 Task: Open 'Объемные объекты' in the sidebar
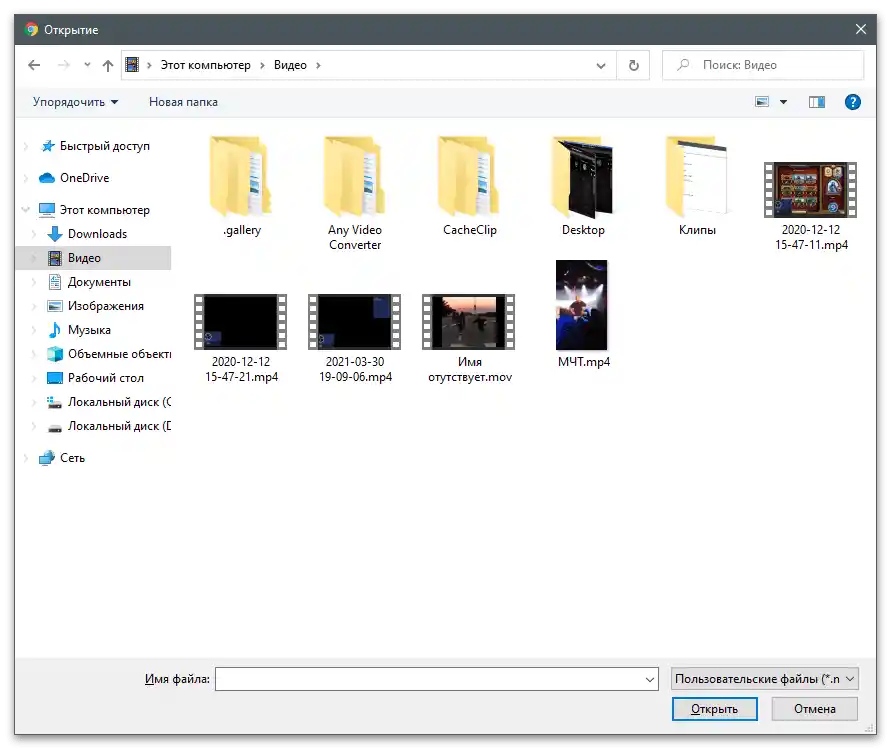point(119,354)
